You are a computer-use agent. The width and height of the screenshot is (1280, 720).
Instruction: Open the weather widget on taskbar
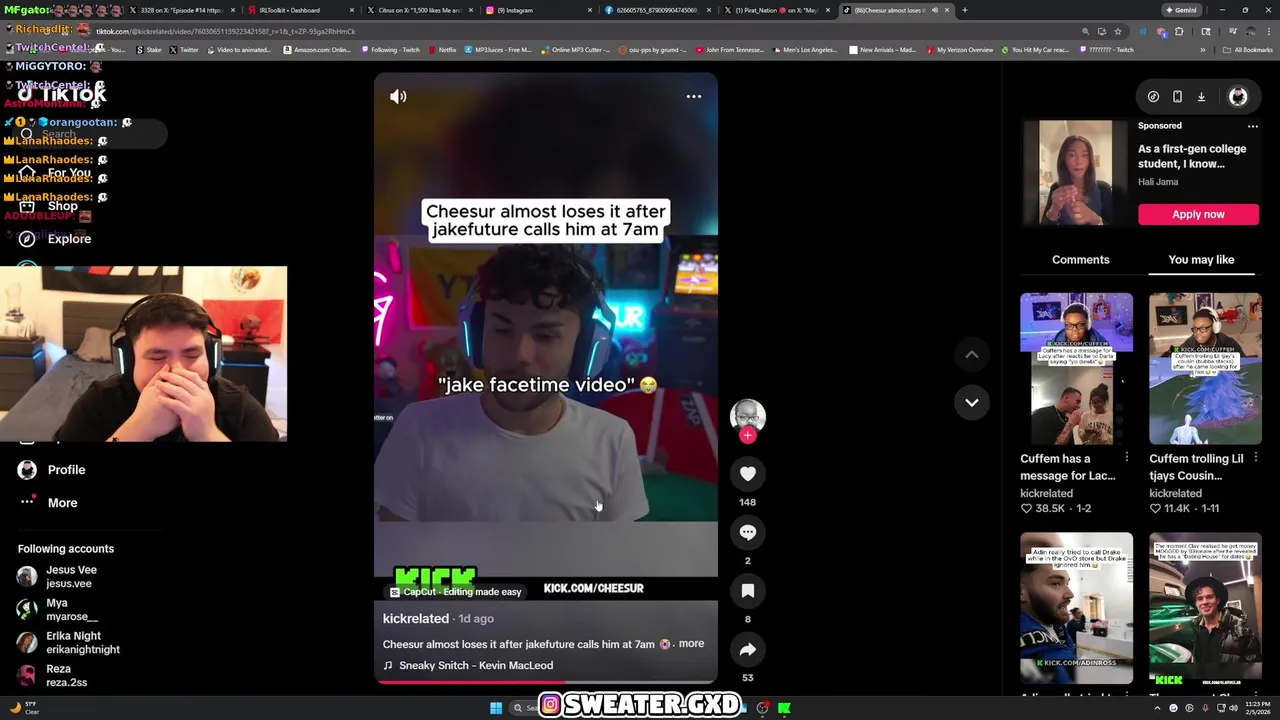coord(24,708)
